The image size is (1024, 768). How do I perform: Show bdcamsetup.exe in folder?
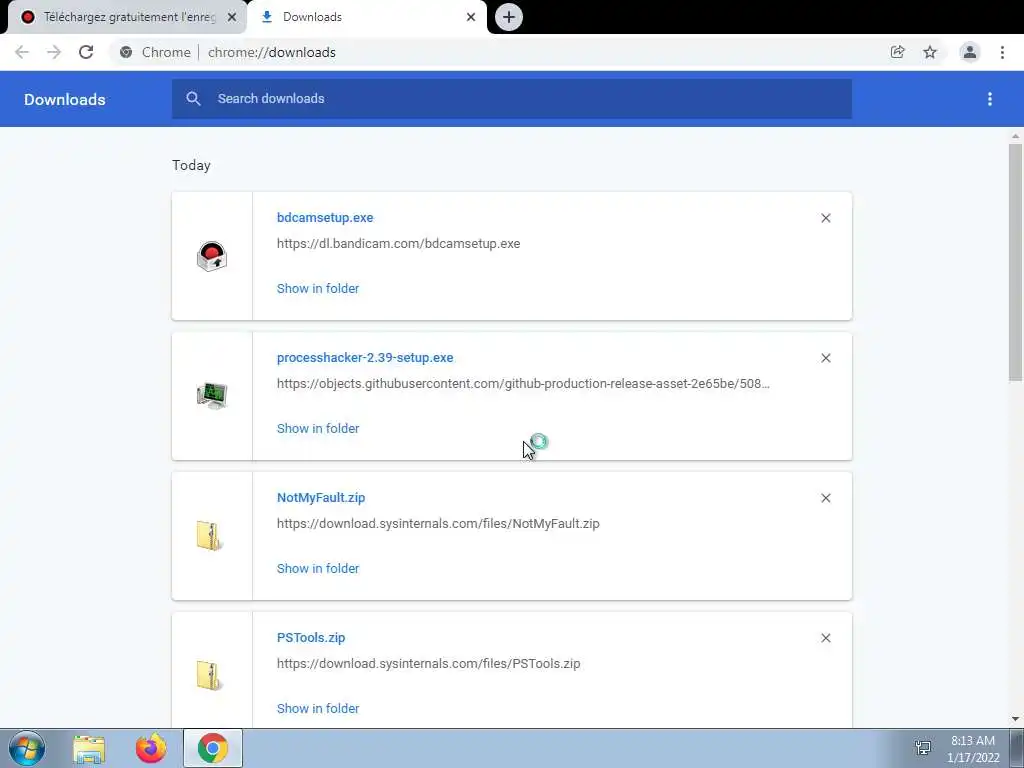318,289
